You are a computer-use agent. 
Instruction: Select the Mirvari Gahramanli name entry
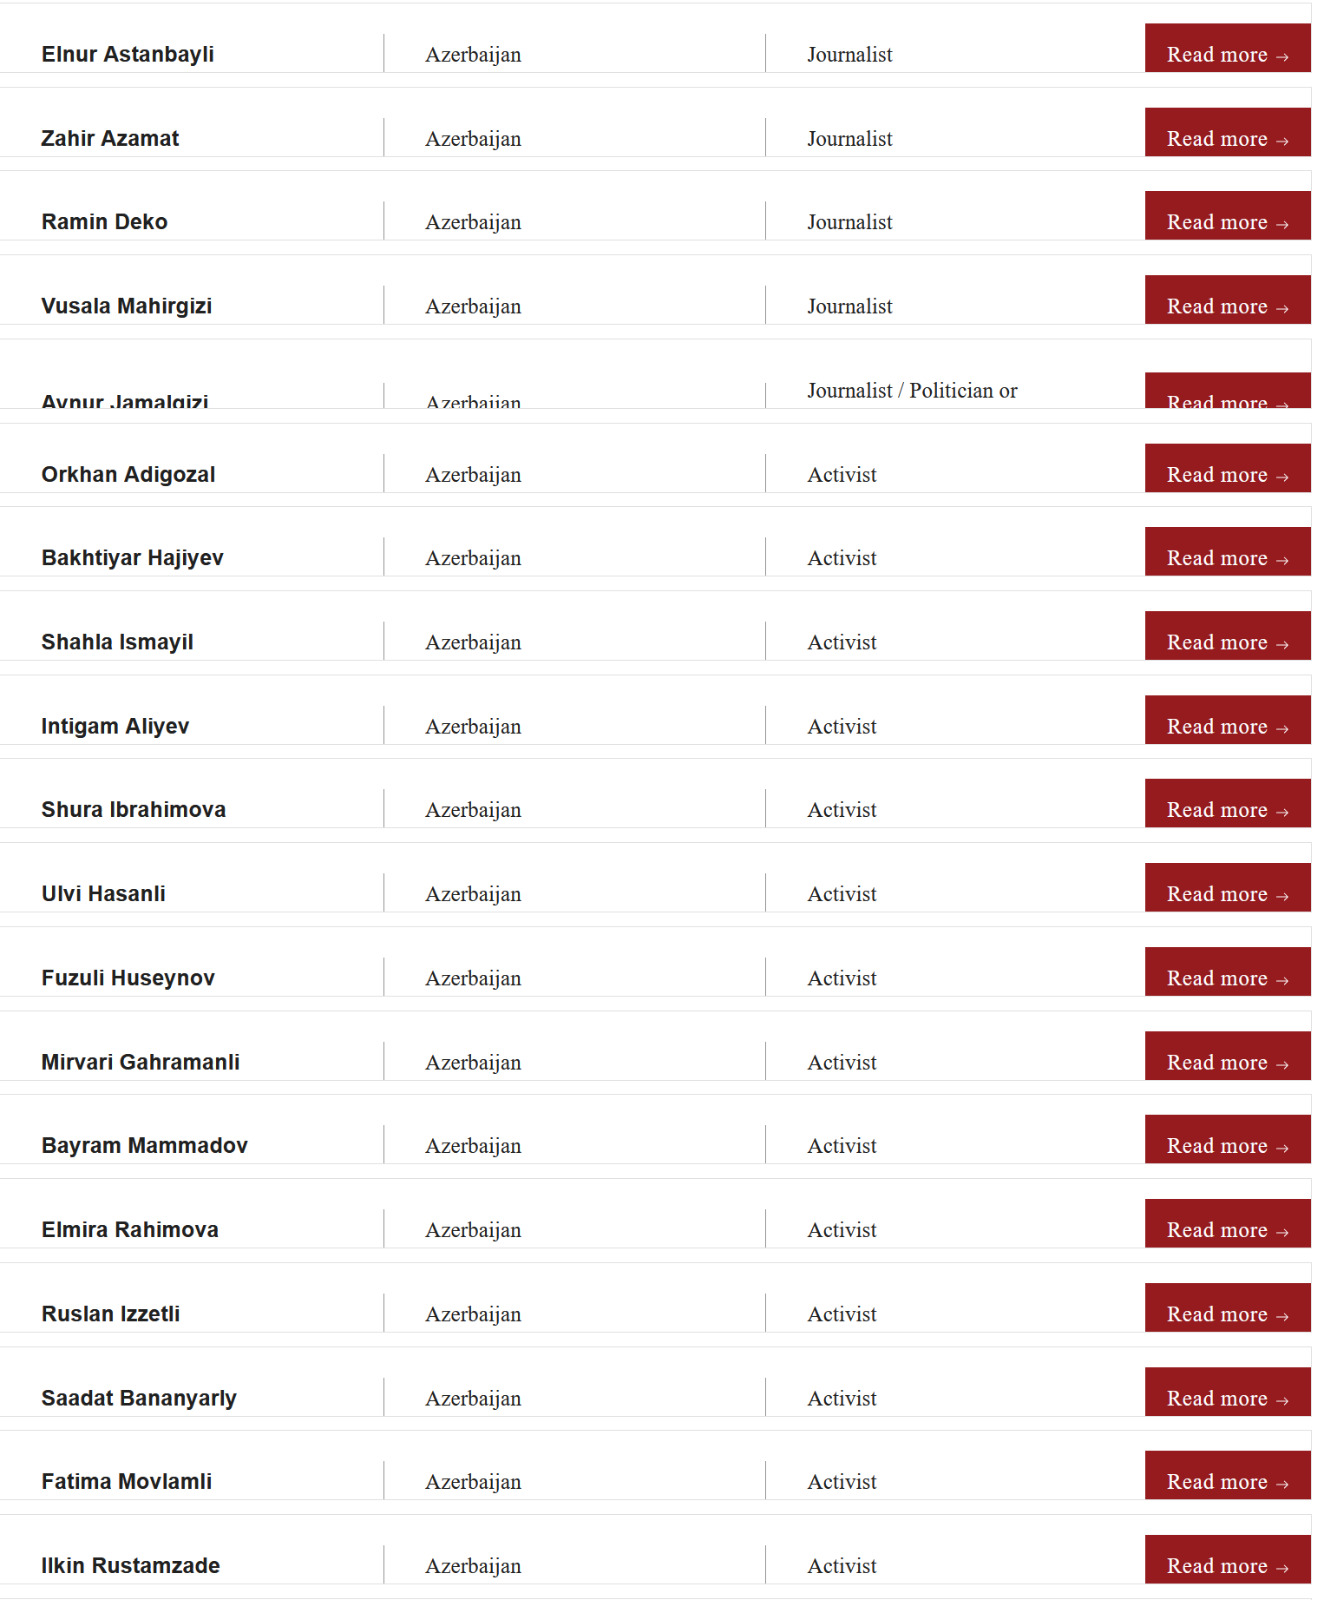[x=140, y=1062]
